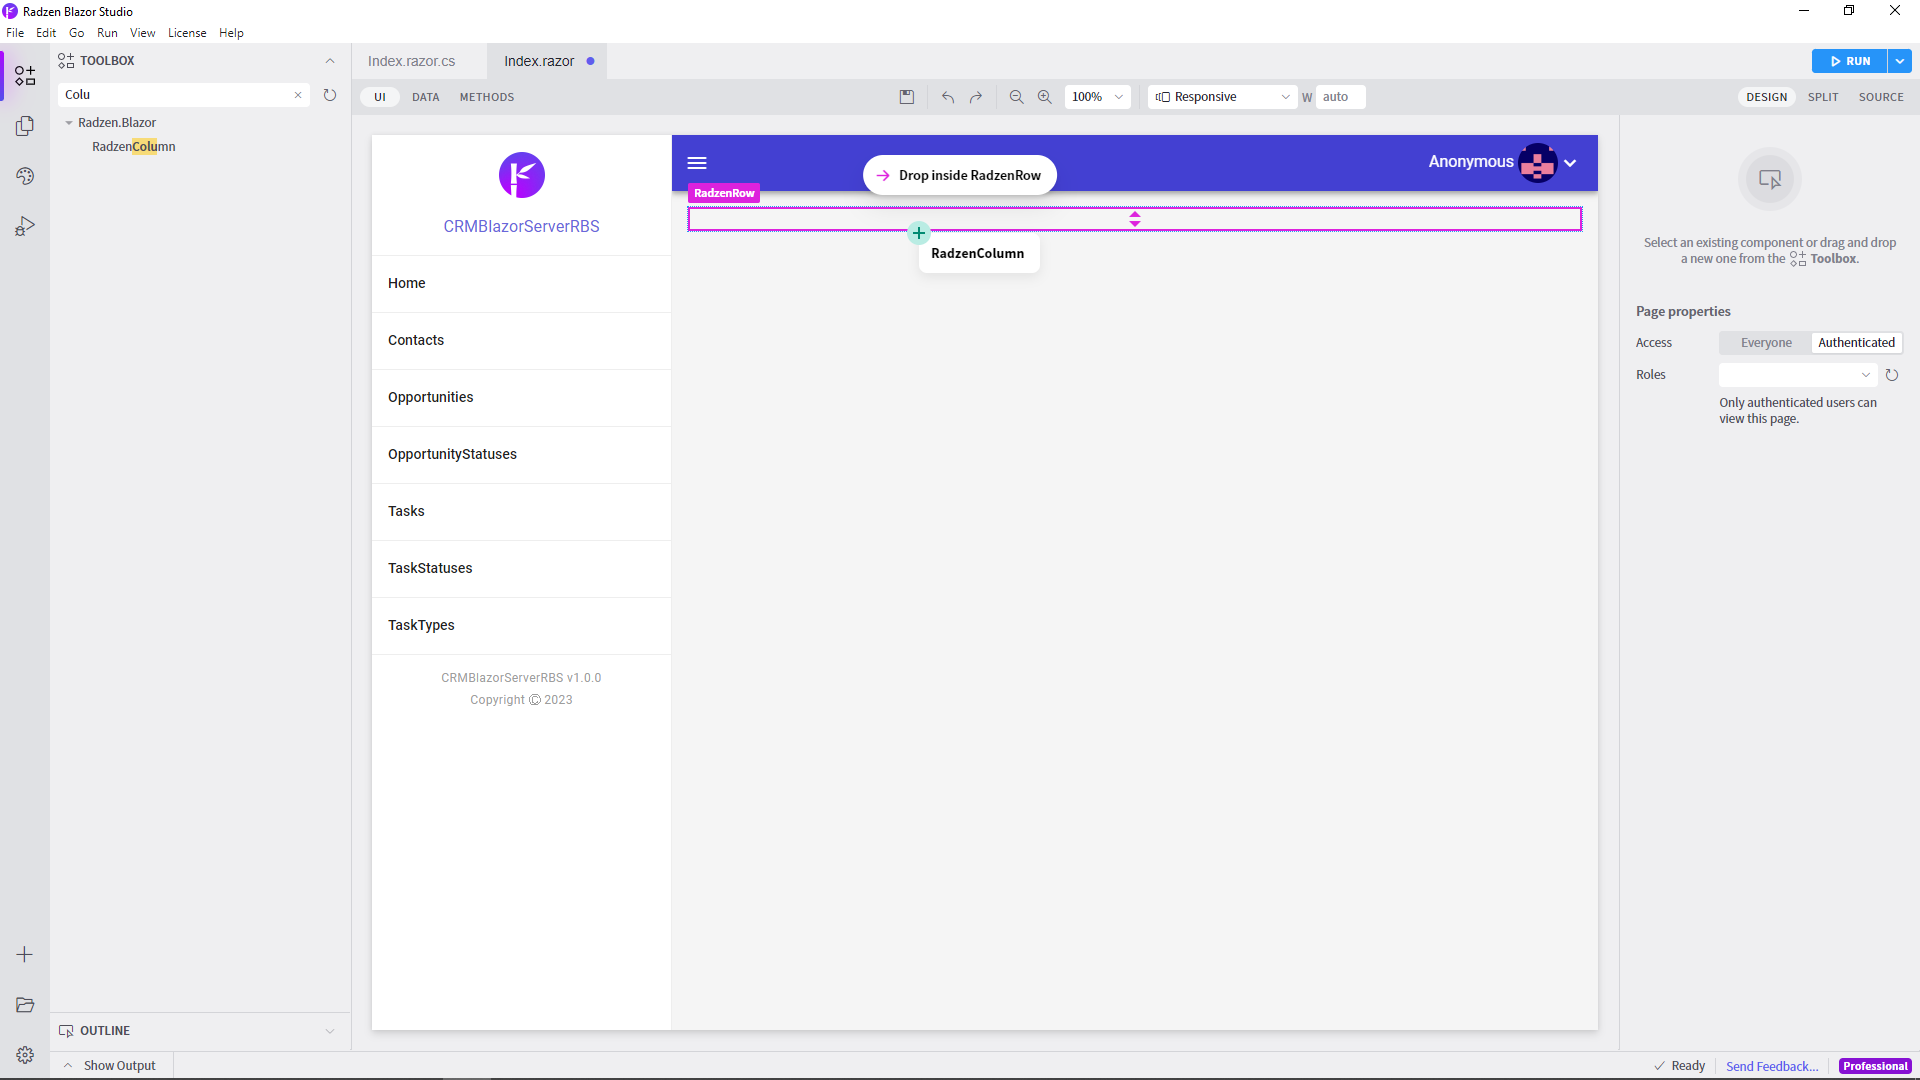
Task: Click the blue RUN button
Action: (1849, 61)
